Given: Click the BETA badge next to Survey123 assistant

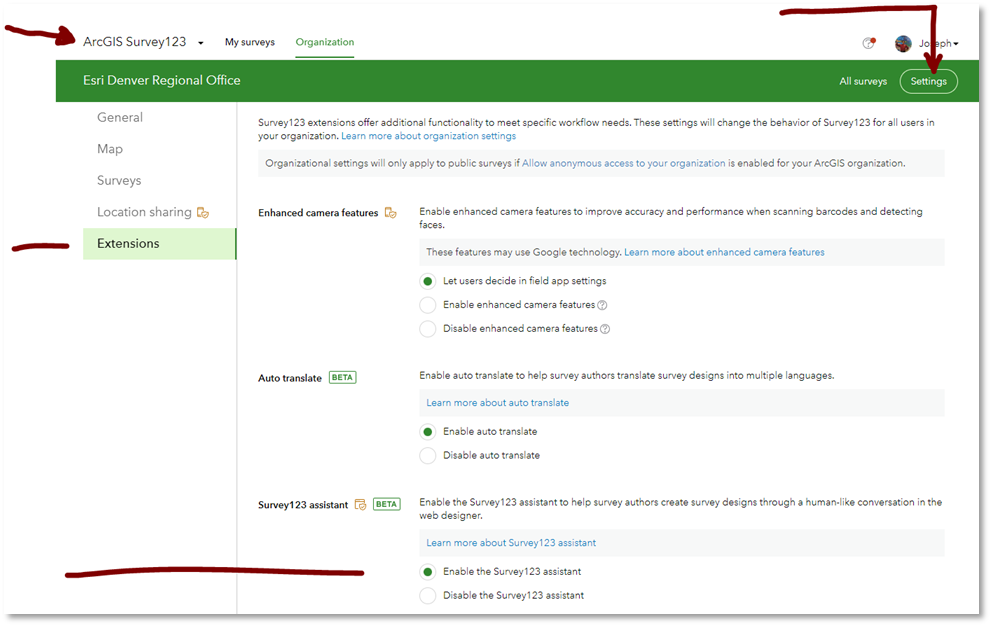Looking at the screenshot, I should tap(387, 504).
